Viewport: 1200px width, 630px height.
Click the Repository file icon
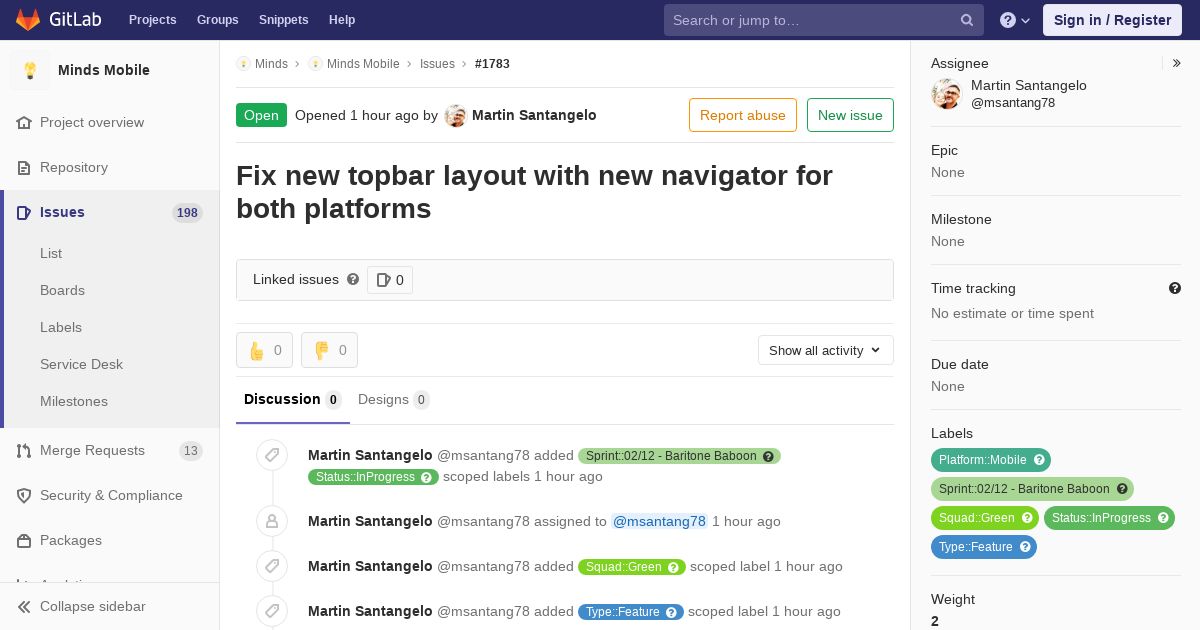(24, 167)
